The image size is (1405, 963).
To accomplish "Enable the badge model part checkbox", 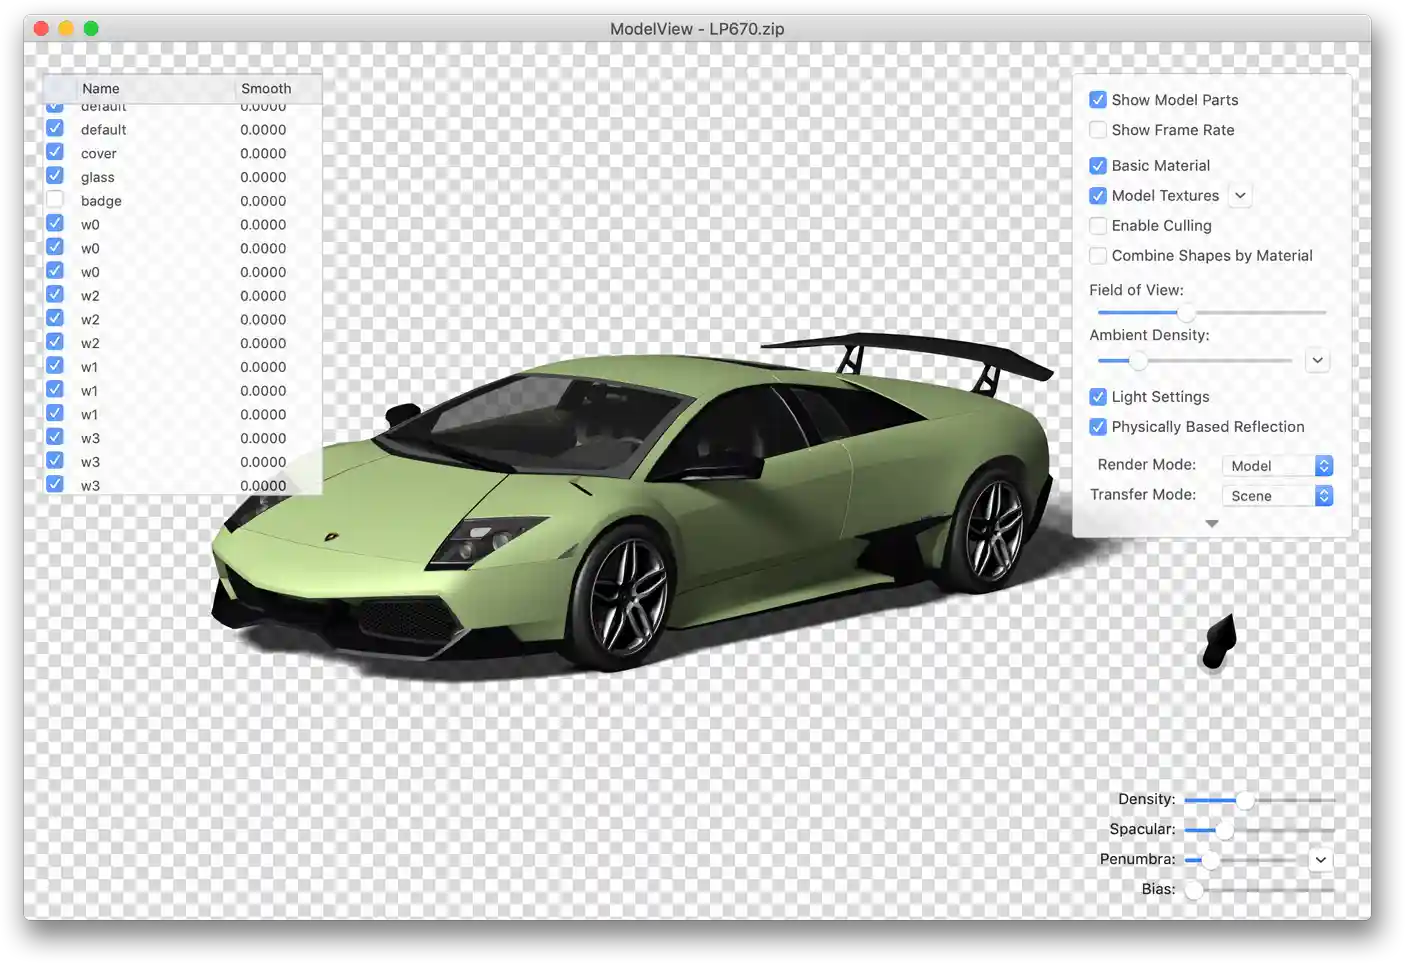I will [55, 200].
